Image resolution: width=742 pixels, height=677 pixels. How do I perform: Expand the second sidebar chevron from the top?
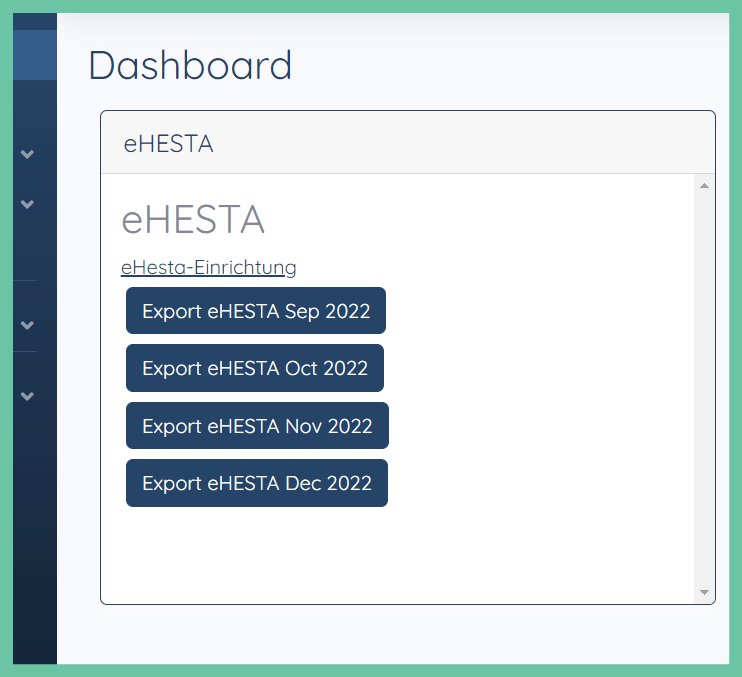coord(27,204)
